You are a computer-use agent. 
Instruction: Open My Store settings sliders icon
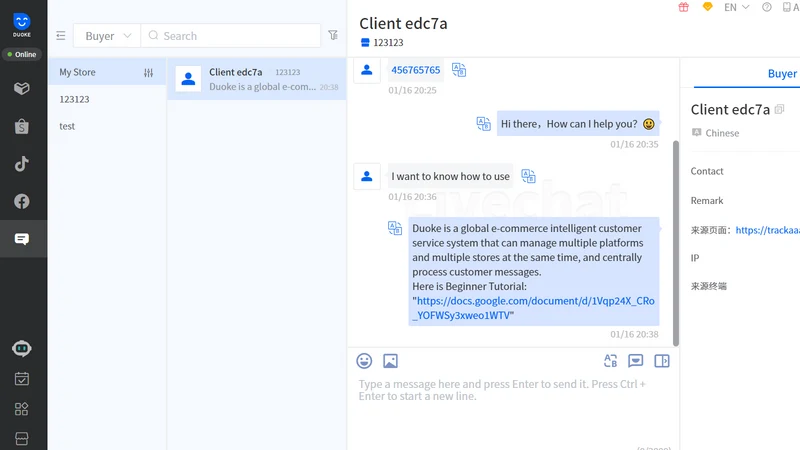pyautogui.click(x=148, y=72)
